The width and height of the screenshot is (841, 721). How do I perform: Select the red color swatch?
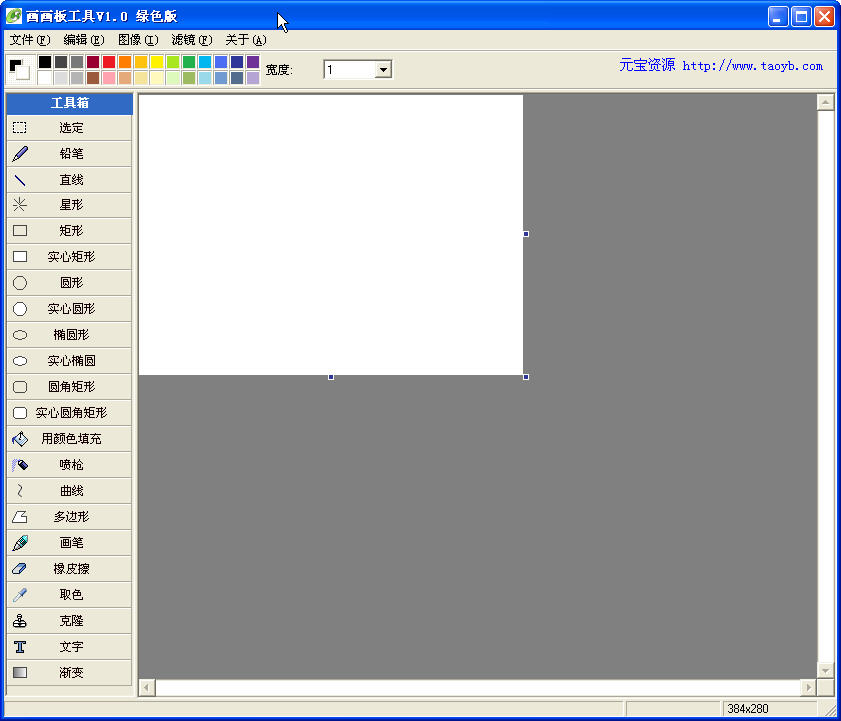(107, 61)
